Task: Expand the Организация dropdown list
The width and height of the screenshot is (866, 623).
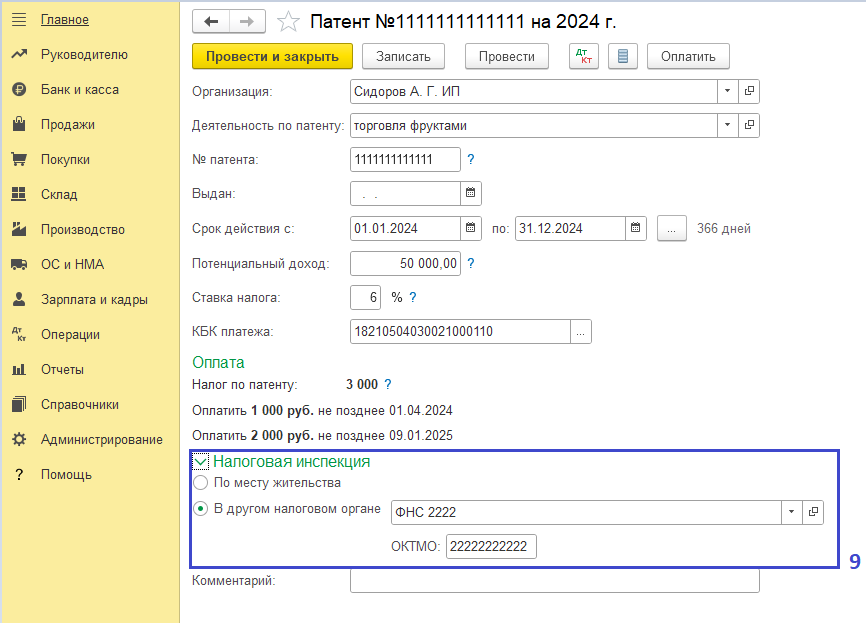Action: (x=727, y=92)
